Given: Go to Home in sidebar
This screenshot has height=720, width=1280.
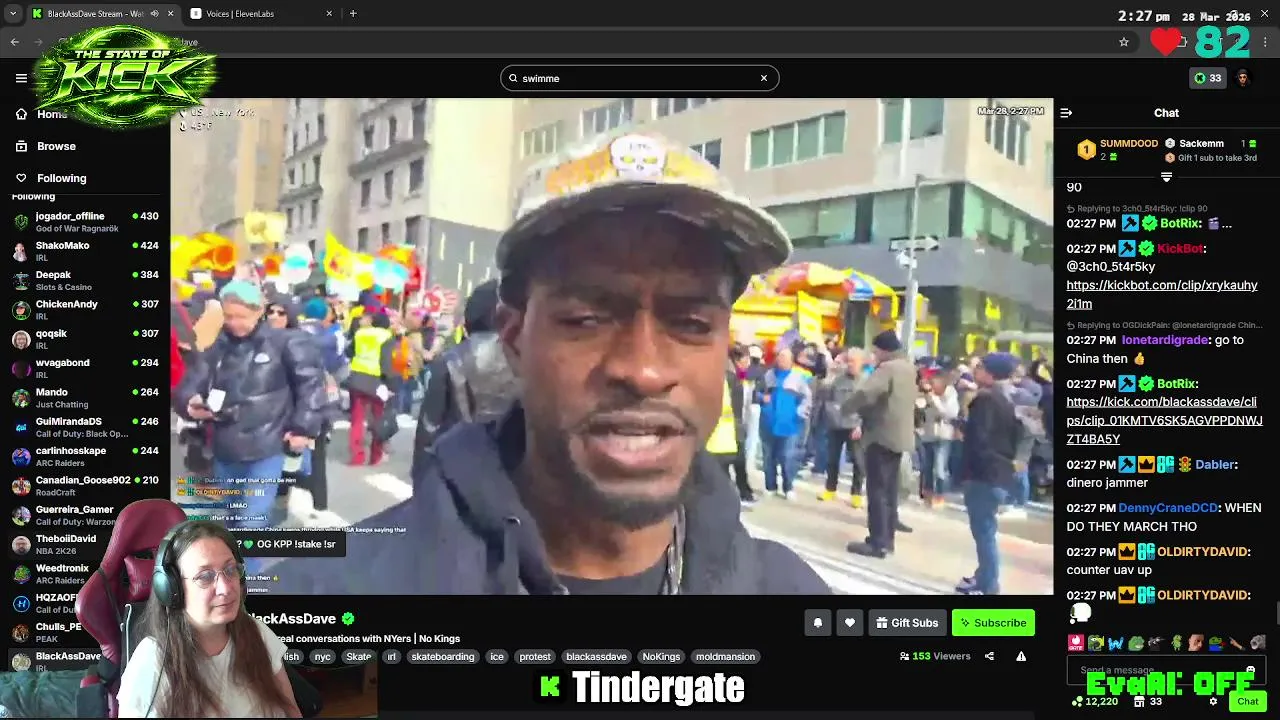Looking at the screenshot, I should [41, 114].
